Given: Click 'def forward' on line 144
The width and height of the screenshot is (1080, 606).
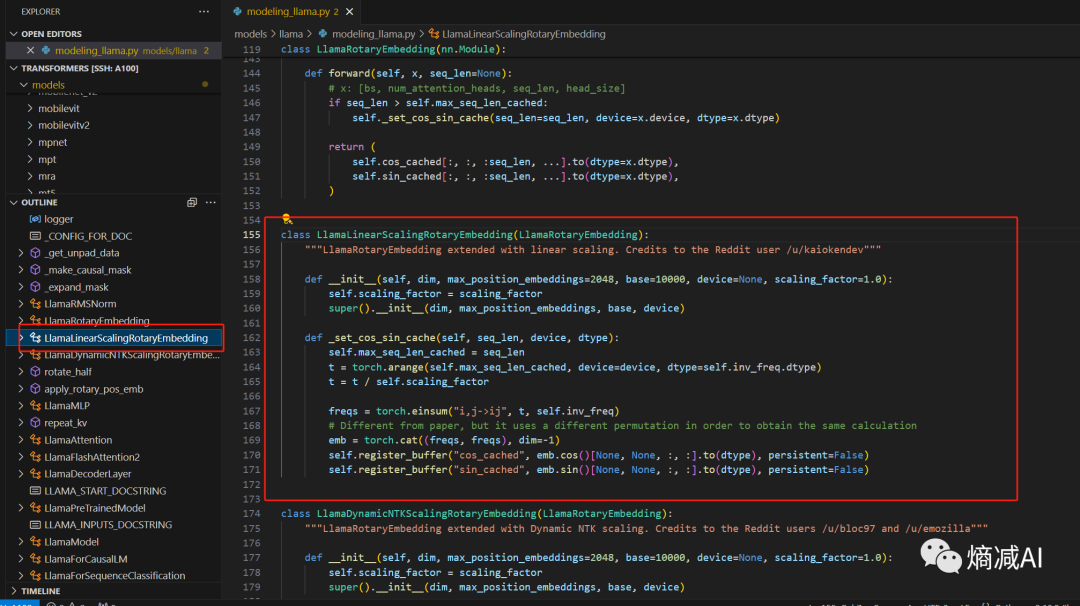Looking at the screenshot, I should 338,74.
